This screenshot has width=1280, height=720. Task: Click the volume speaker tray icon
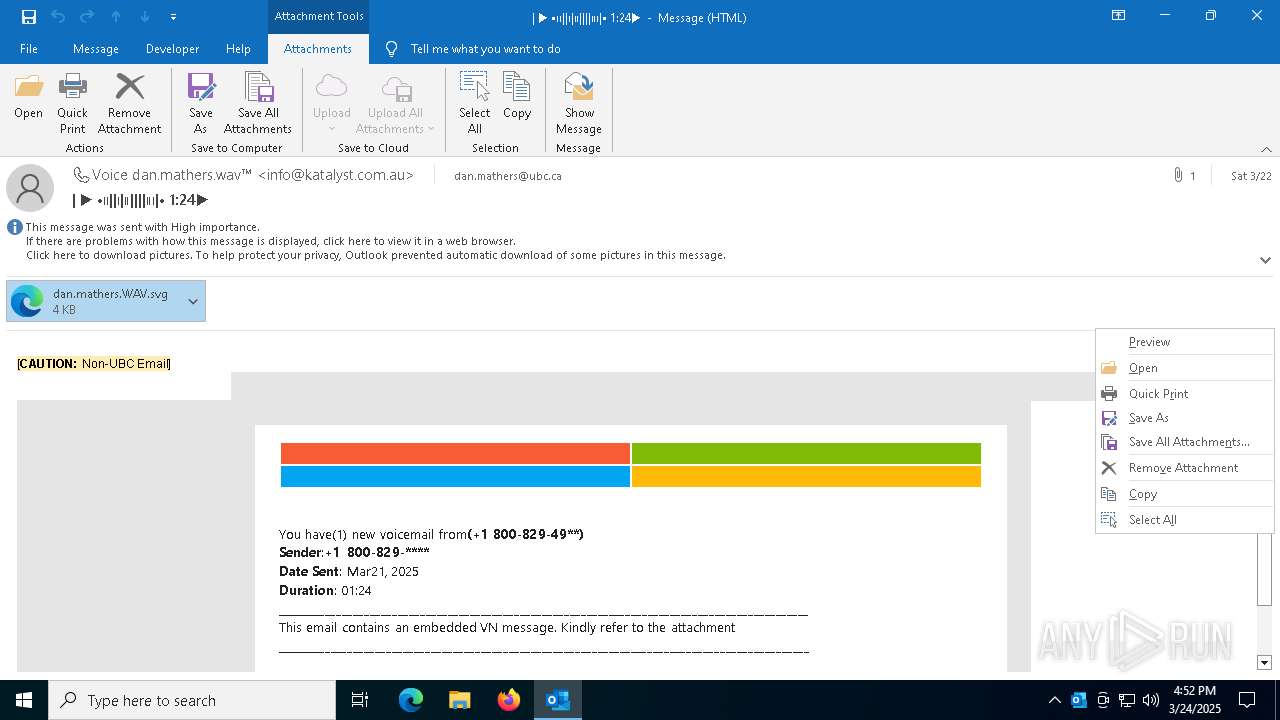(x=1151, y=700)
